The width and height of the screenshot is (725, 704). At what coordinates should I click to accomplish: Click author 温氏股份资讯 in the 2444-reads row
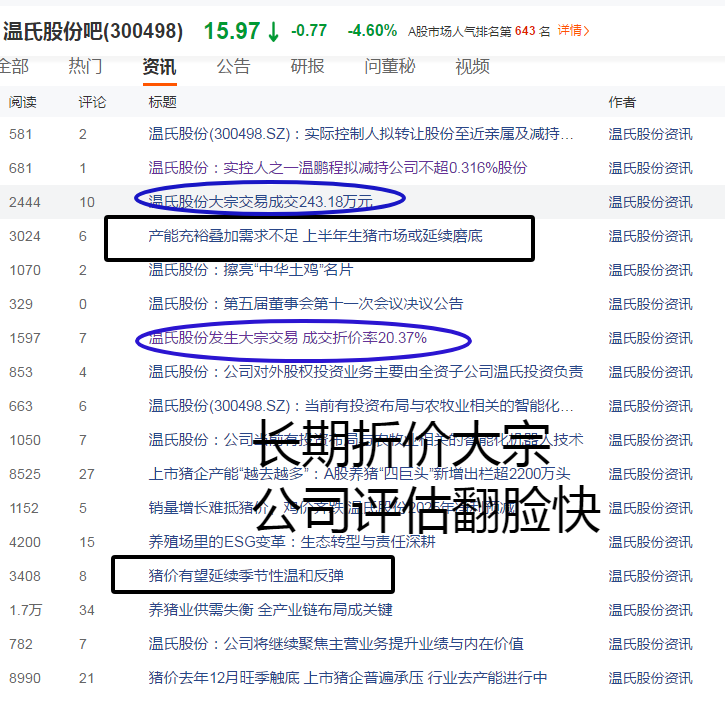coord(651,202)
